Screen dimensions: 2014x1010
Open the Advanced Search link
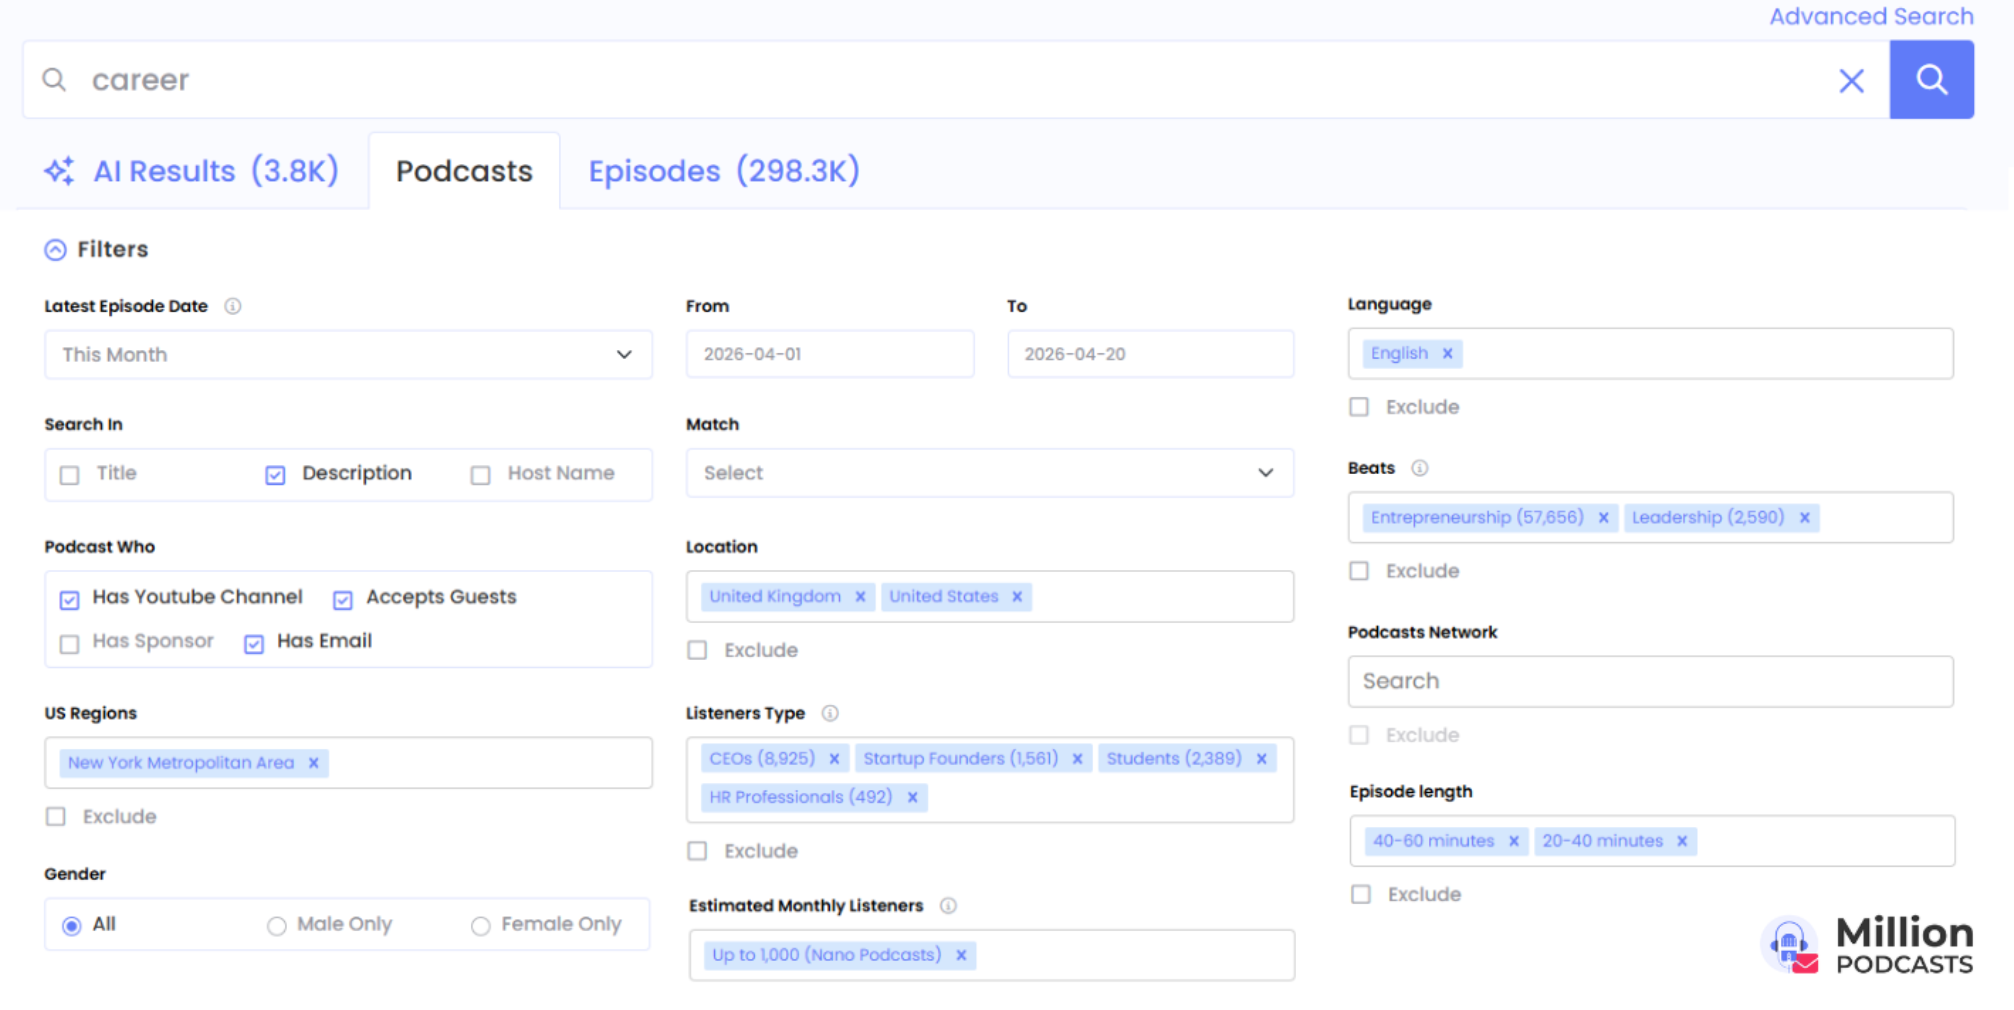pyautogui.click(x=1870, y=17)
